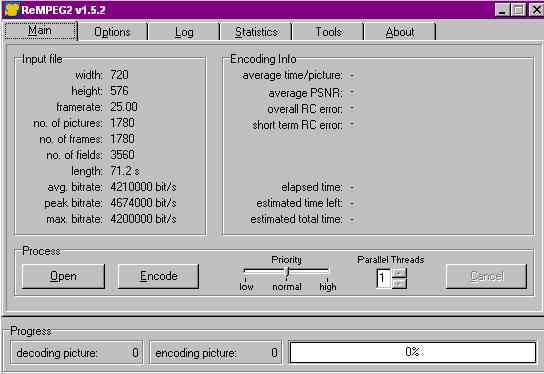This screenshot has width=544, height=374.
Task: Show the About tab
Action: pos(400,32)
